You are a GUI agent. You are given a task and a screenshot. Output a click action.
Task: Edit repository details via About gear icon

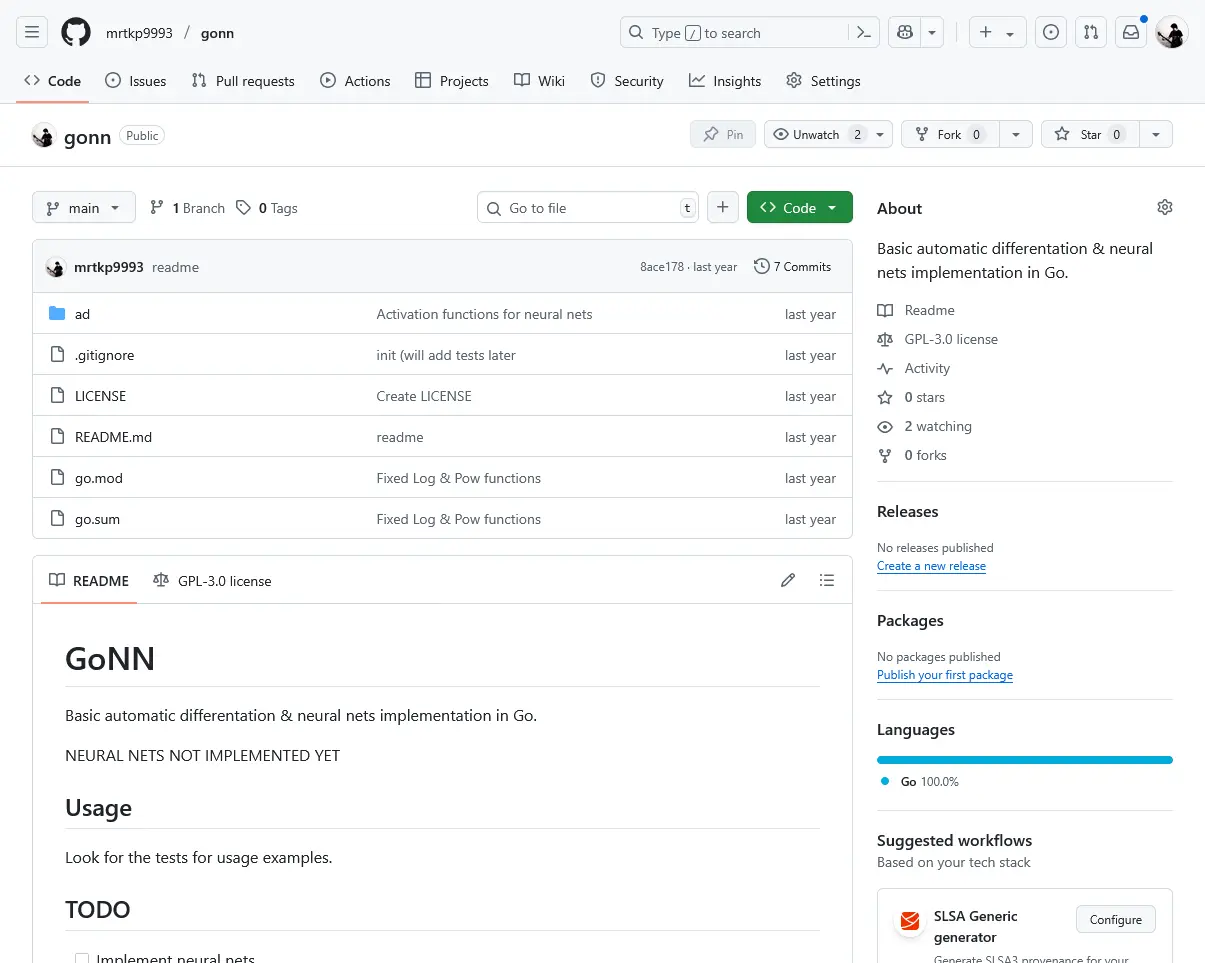[1165, 207]
